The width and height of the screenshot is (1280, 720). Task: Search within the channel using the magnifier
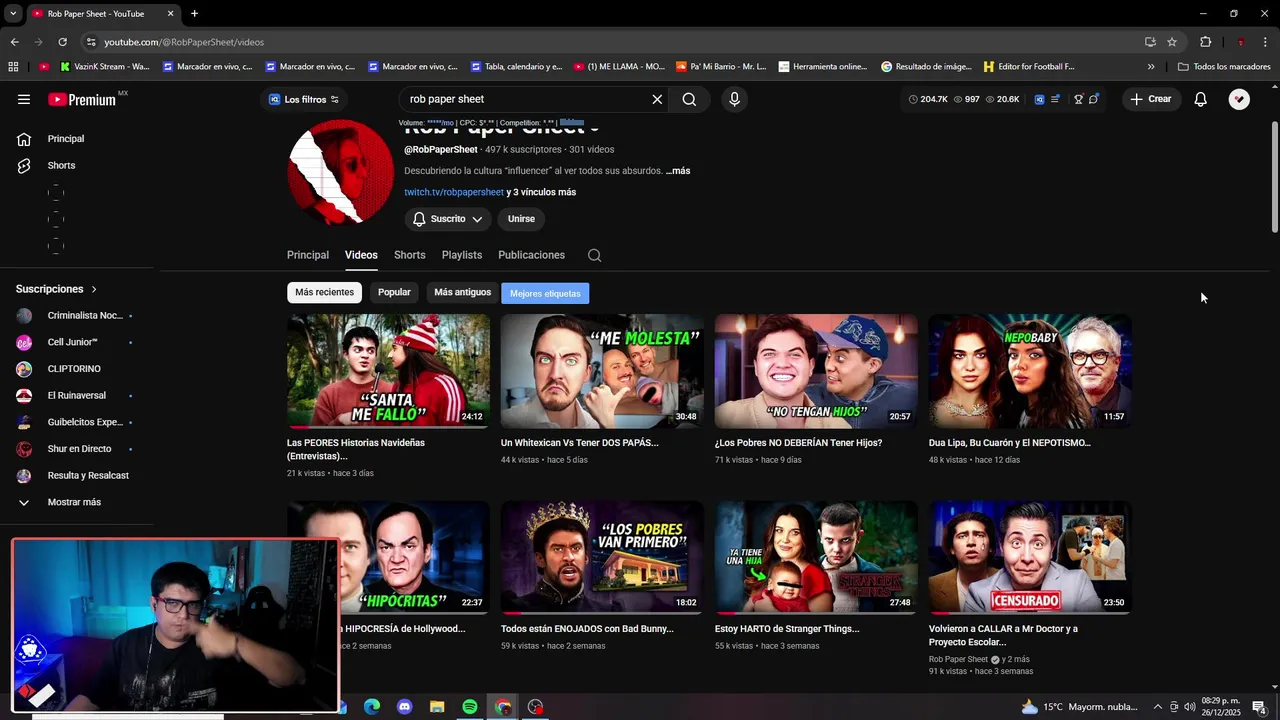[594, 255]
